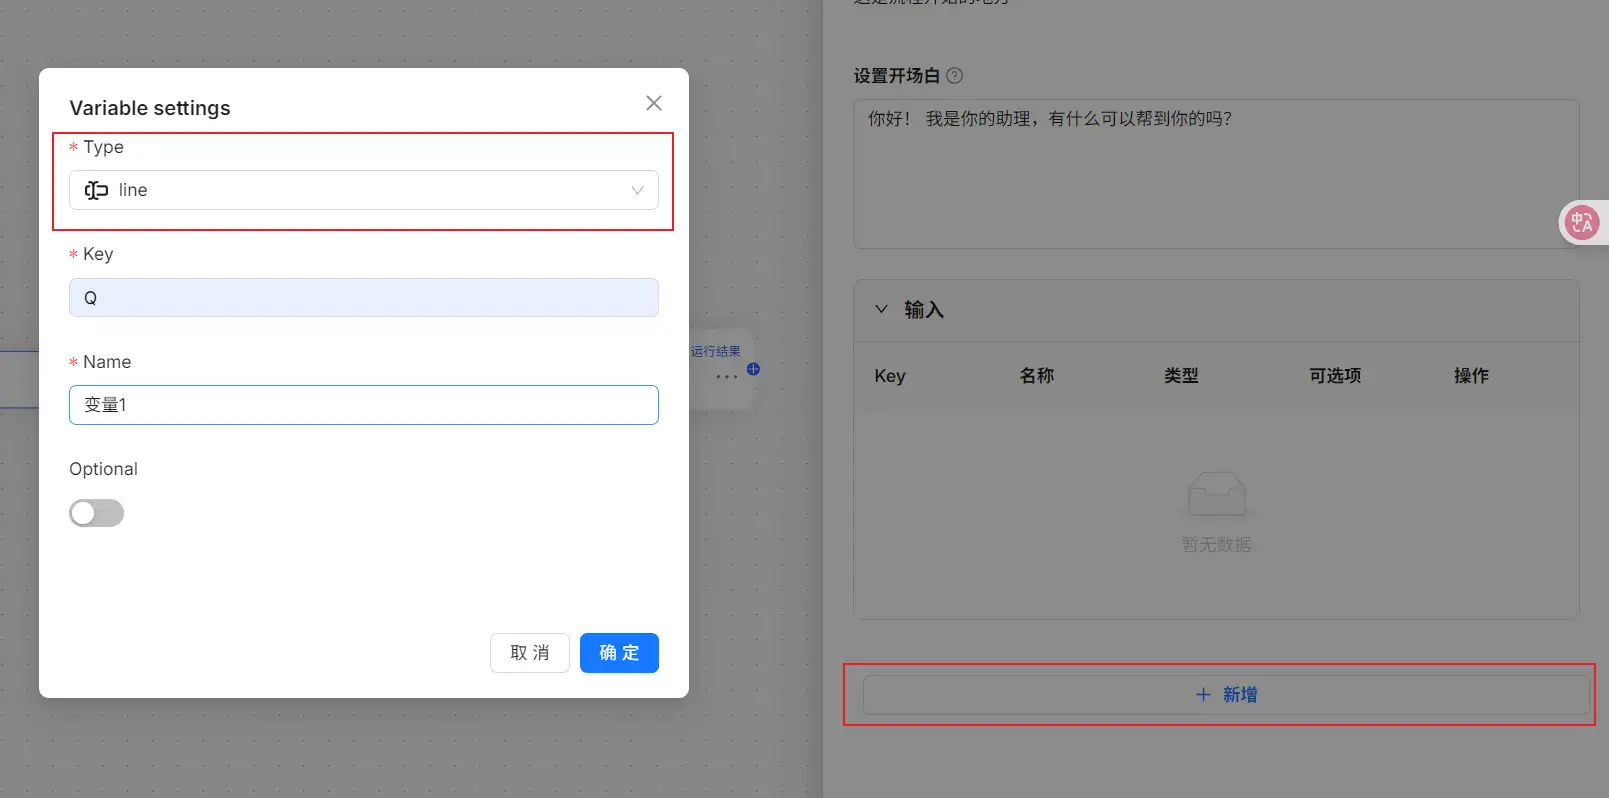The height and width of the screenshot is (798, 1609).
Task: Click the 取消 cancel button
Action: tap(530, 653)
